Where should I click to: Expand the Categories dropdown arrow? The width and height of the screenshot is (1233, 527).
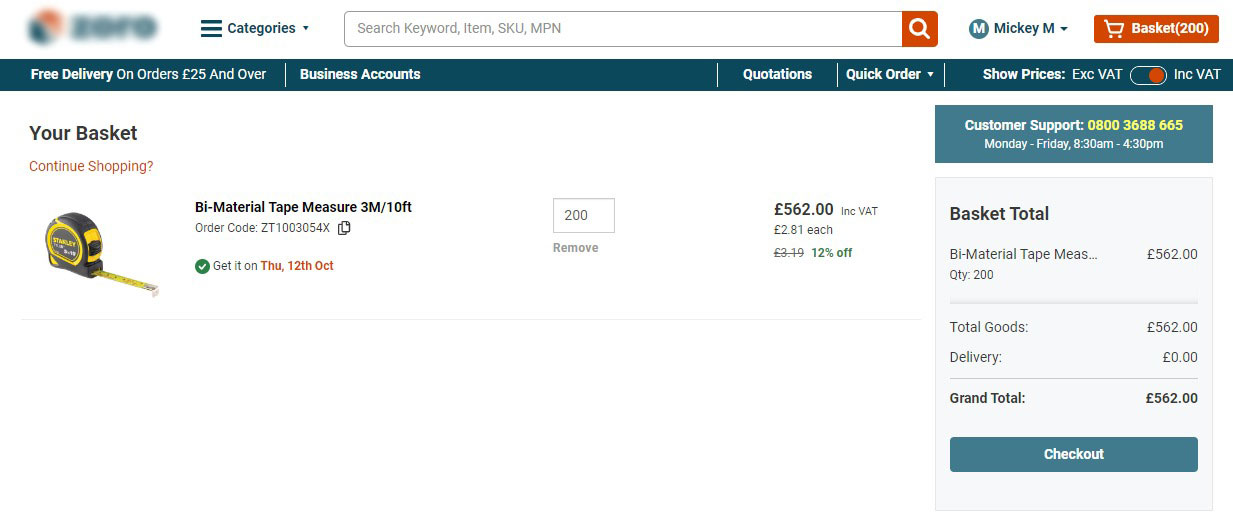click(306, 29)
